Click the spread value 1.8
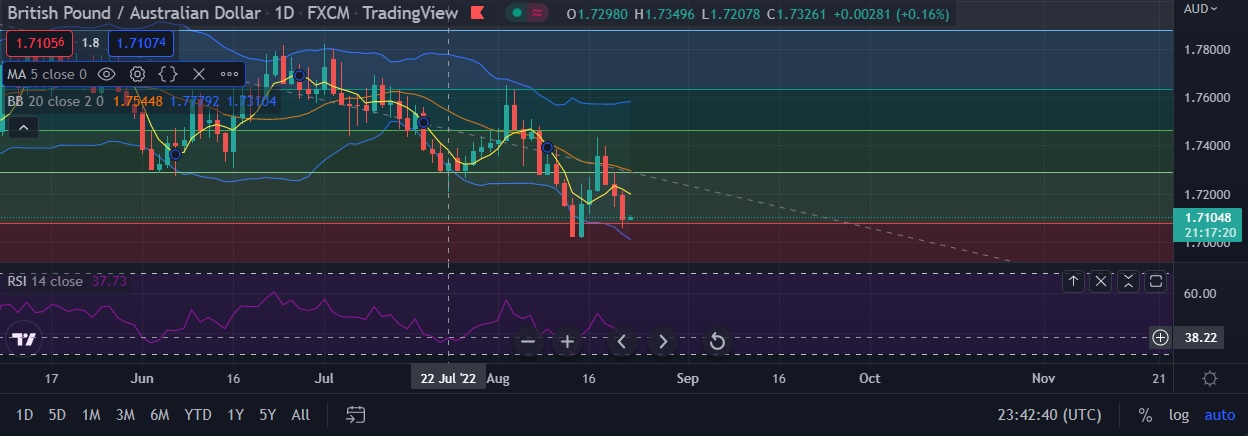Image resolution: width=1248 pixels, height=436 pixels. [x=90, y=43]
